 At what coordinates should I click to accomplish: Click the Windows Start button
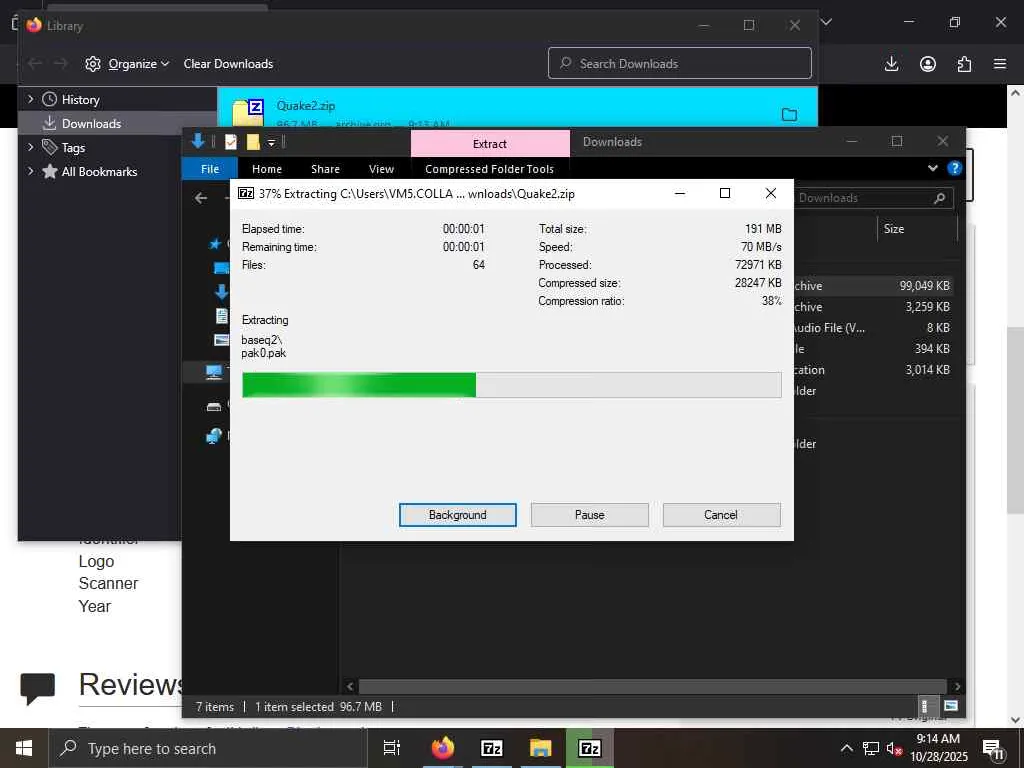pos(24,748)
